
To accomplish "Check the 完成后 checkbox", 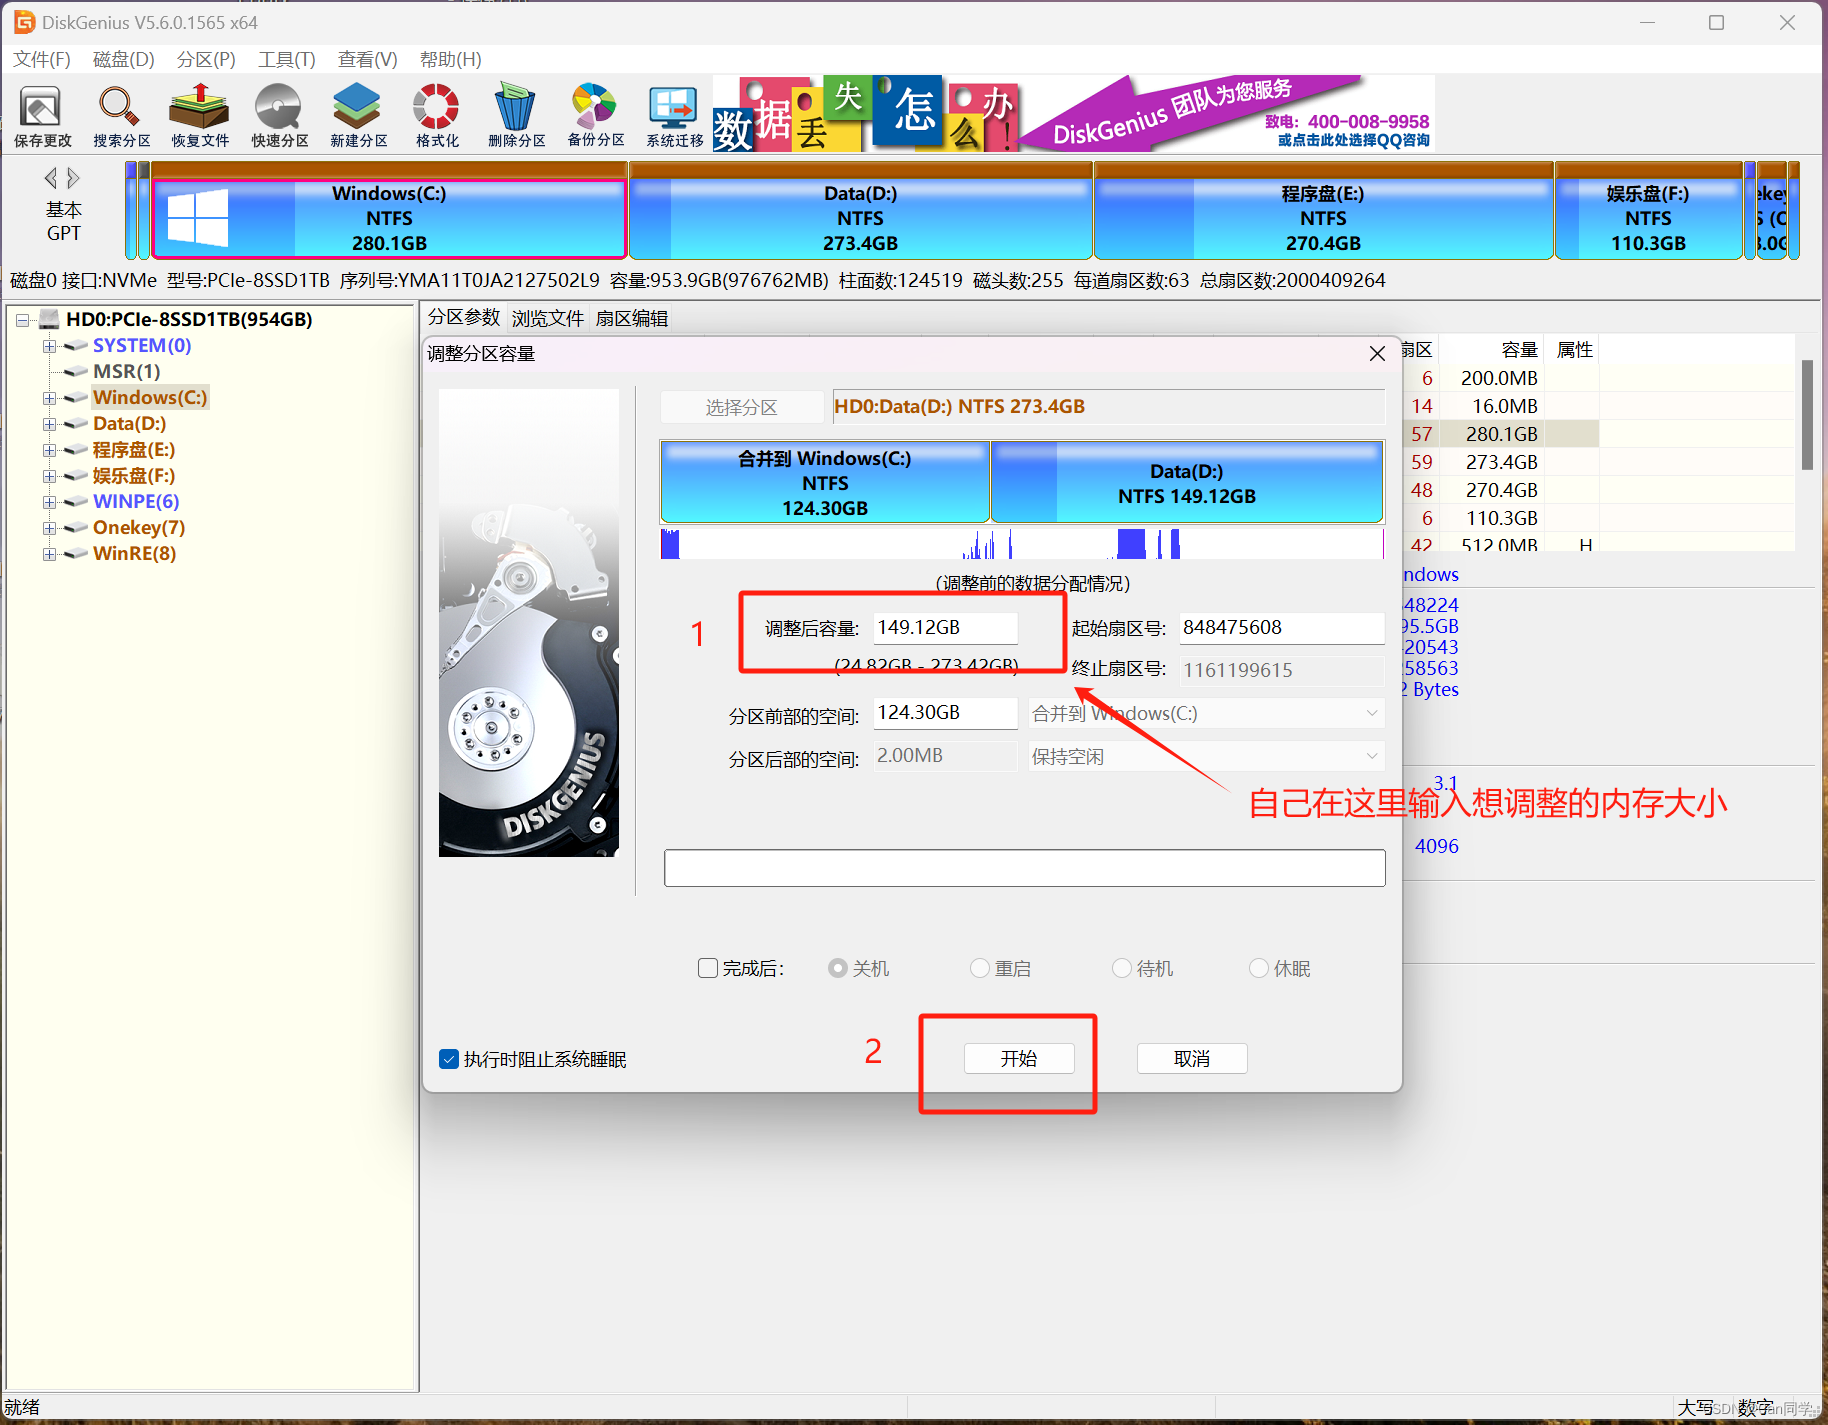I will pyautogui.click(x=708, y=968).
